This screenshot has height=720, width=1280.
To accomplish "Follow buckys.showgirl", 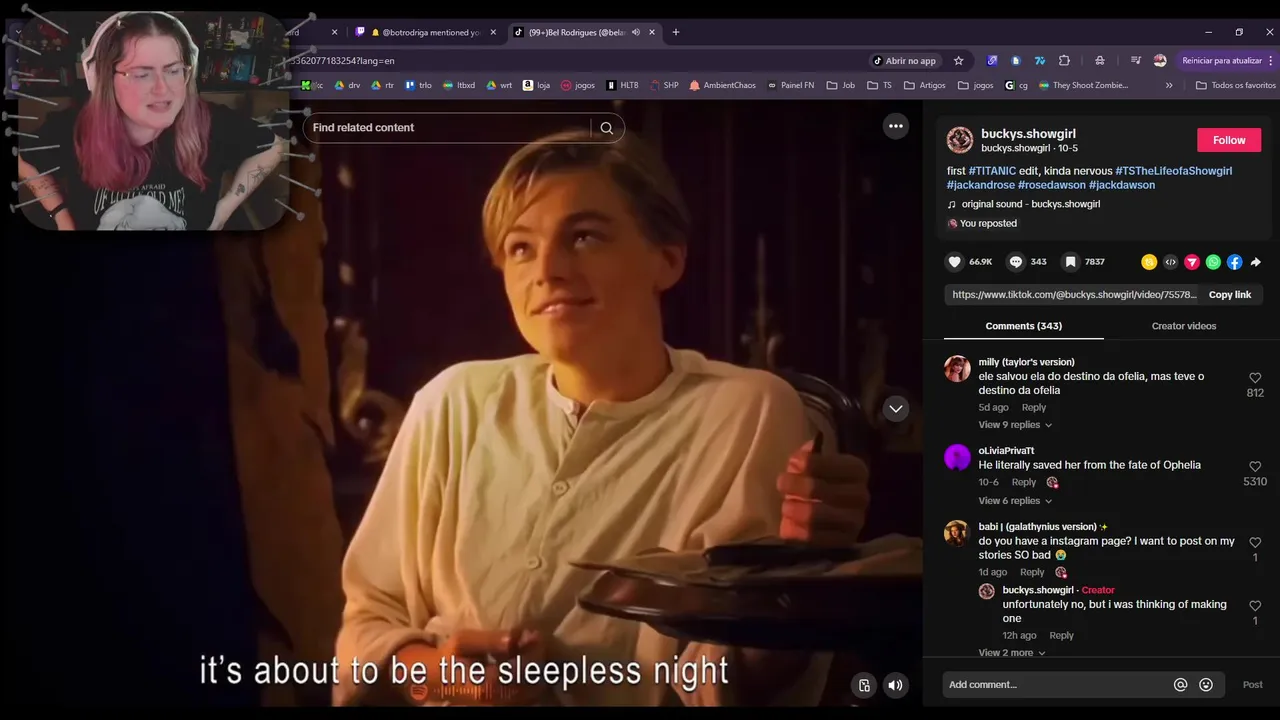I will [1229, 140].
